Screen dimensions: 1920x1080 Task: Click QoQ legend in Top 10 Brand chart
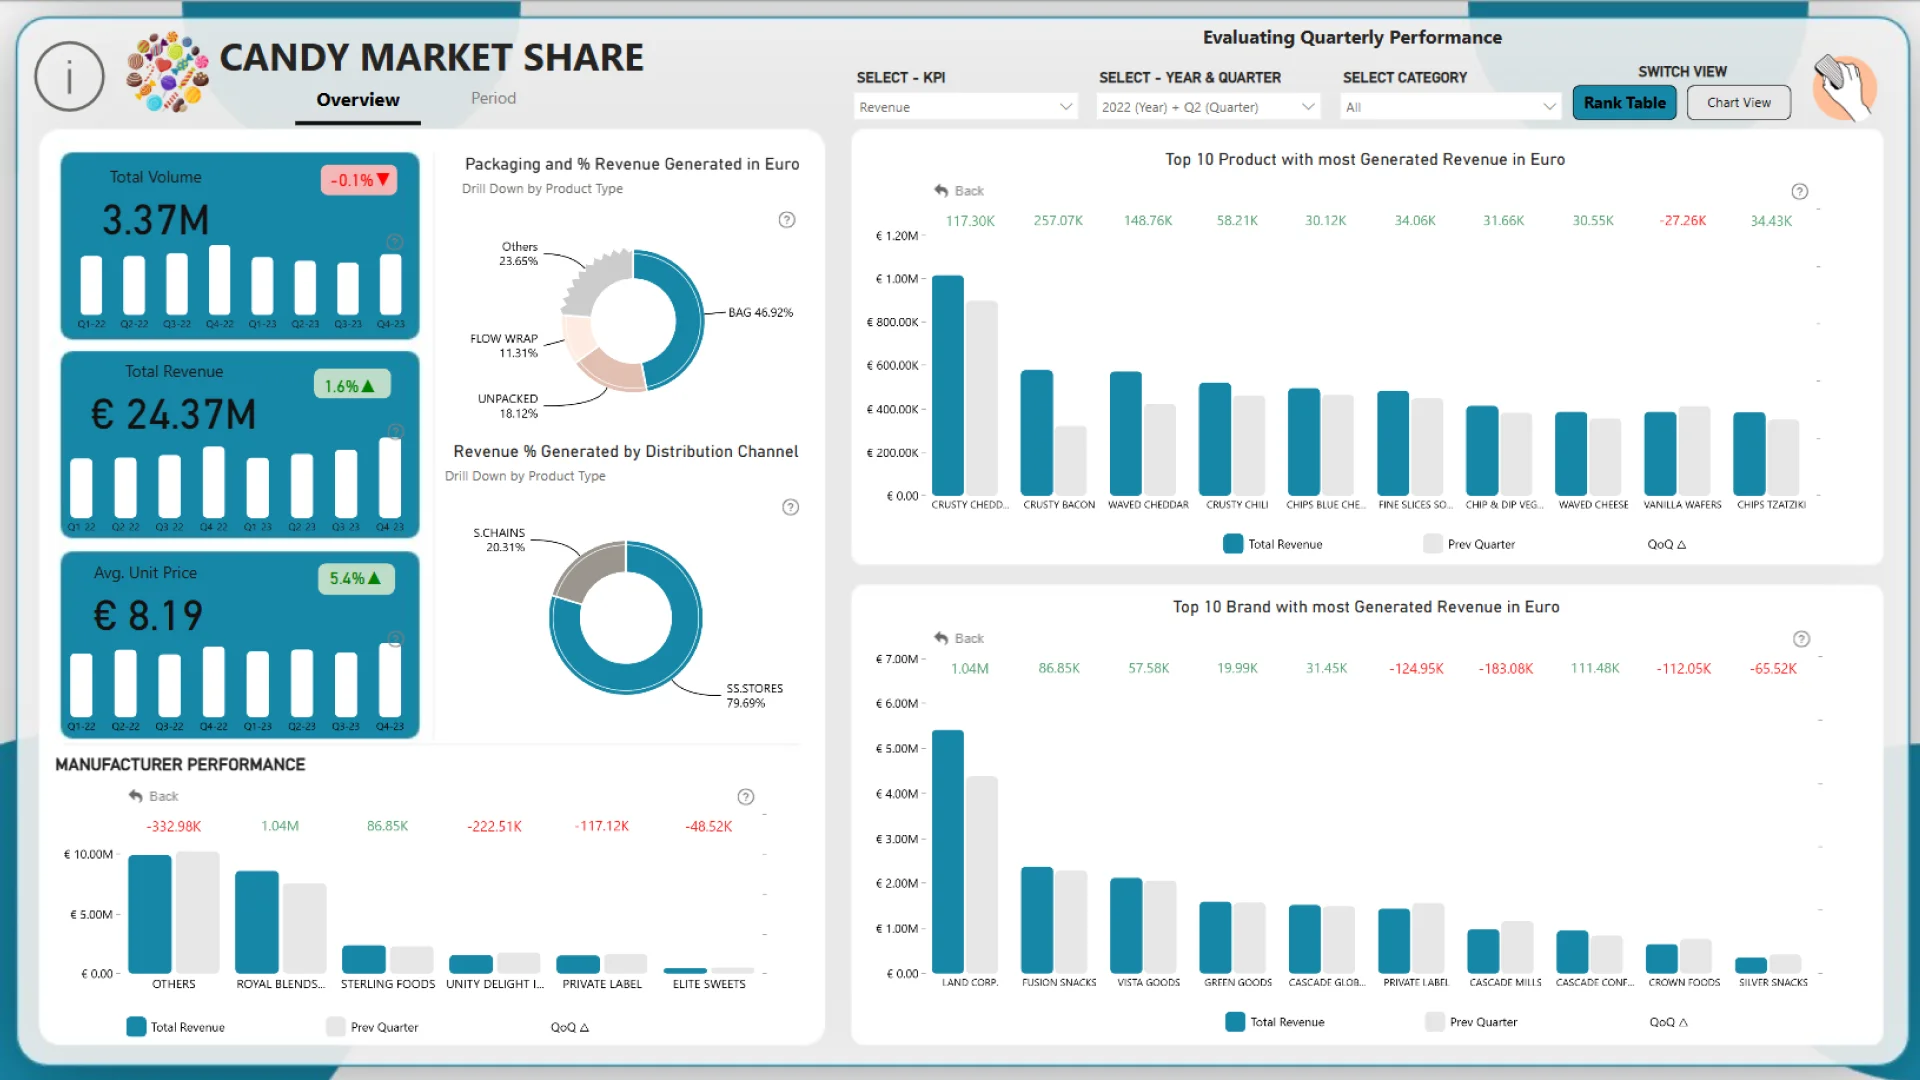pos(1669,1022)
